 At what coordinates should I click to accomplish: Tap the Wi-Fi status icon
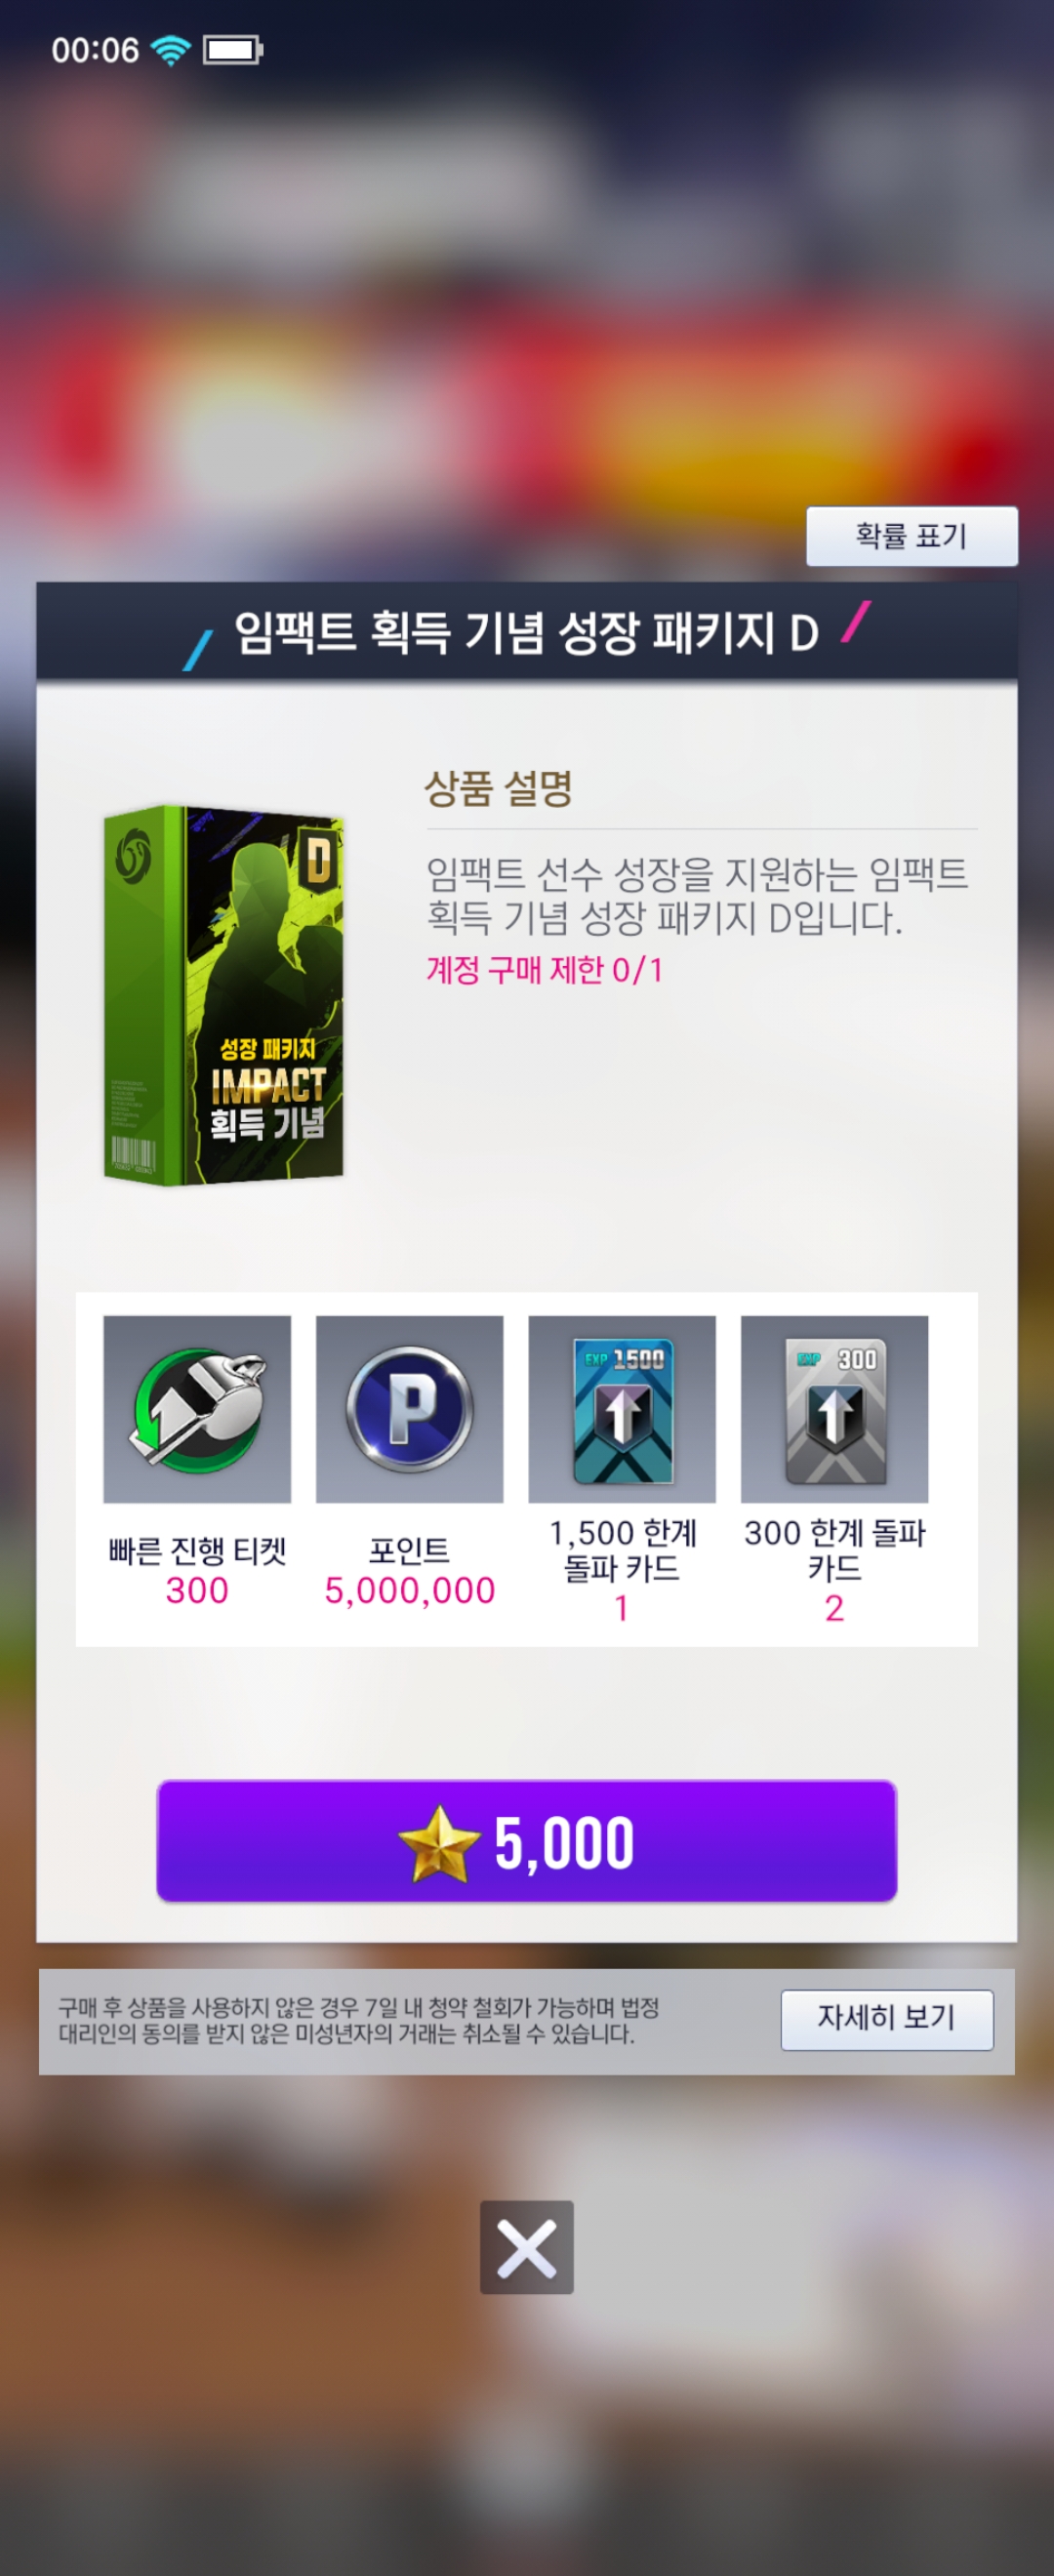coord(170,49)
